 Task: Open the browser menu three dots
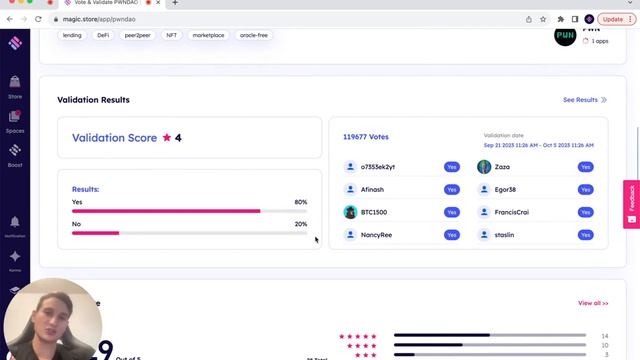[x=630, y=19]
